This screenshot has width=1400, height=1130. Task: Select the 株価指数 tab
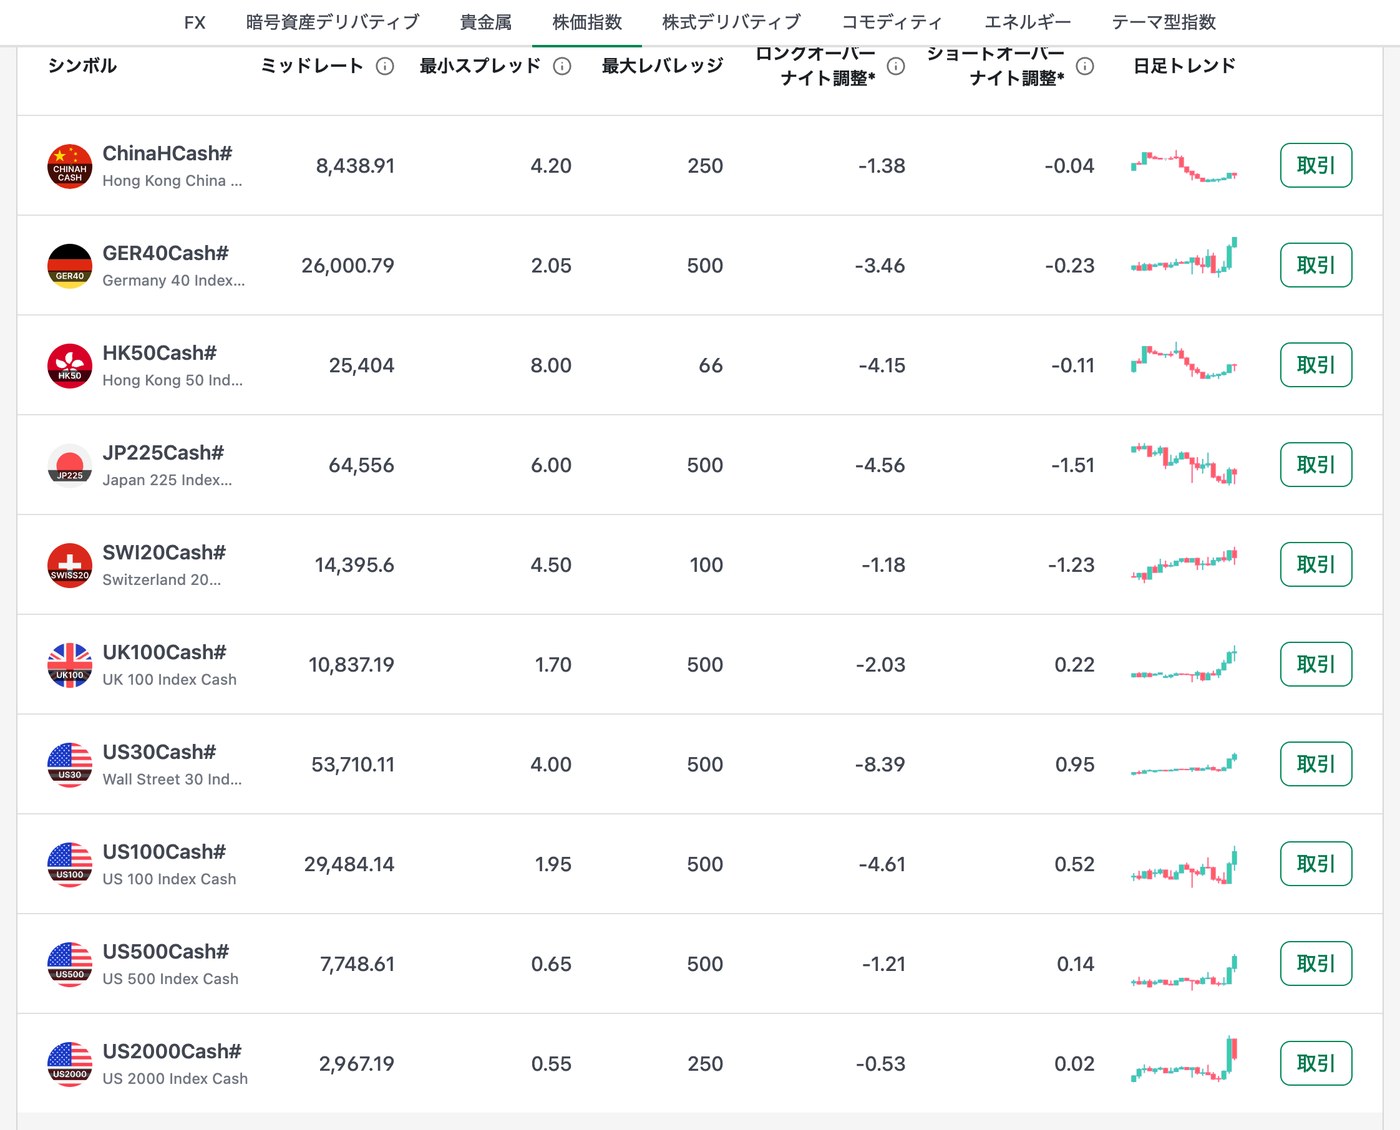[587, 22]
